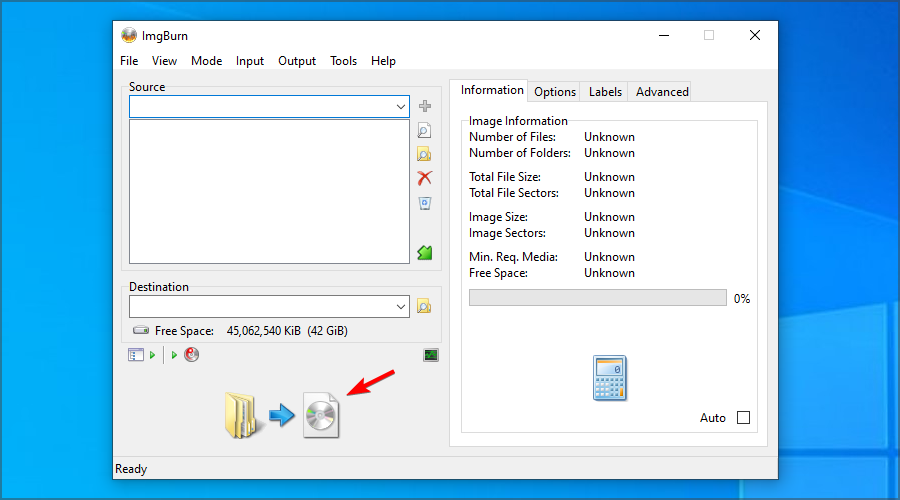
Task: Open the Mode menu
Action: tap(206, 61)
